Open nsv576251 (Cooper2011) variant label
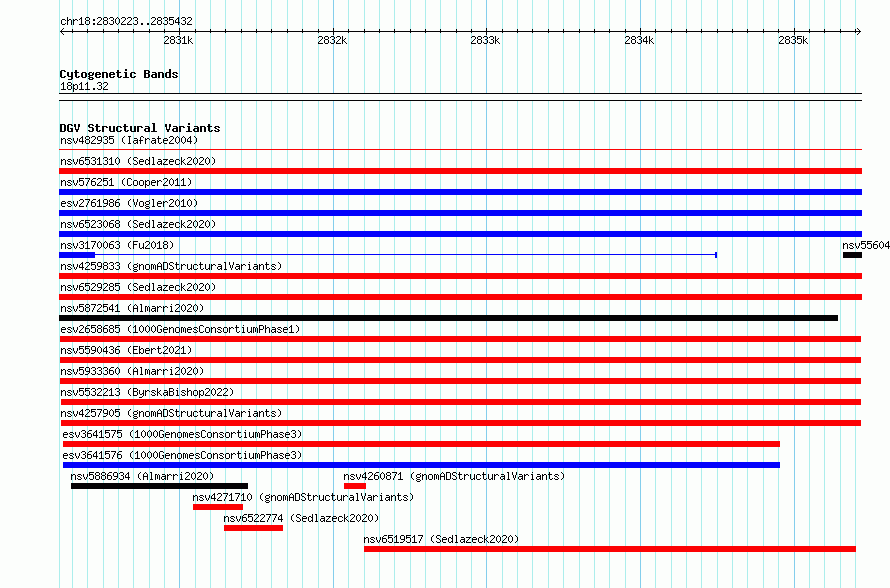The image size is (890, 588). point(126,182)
